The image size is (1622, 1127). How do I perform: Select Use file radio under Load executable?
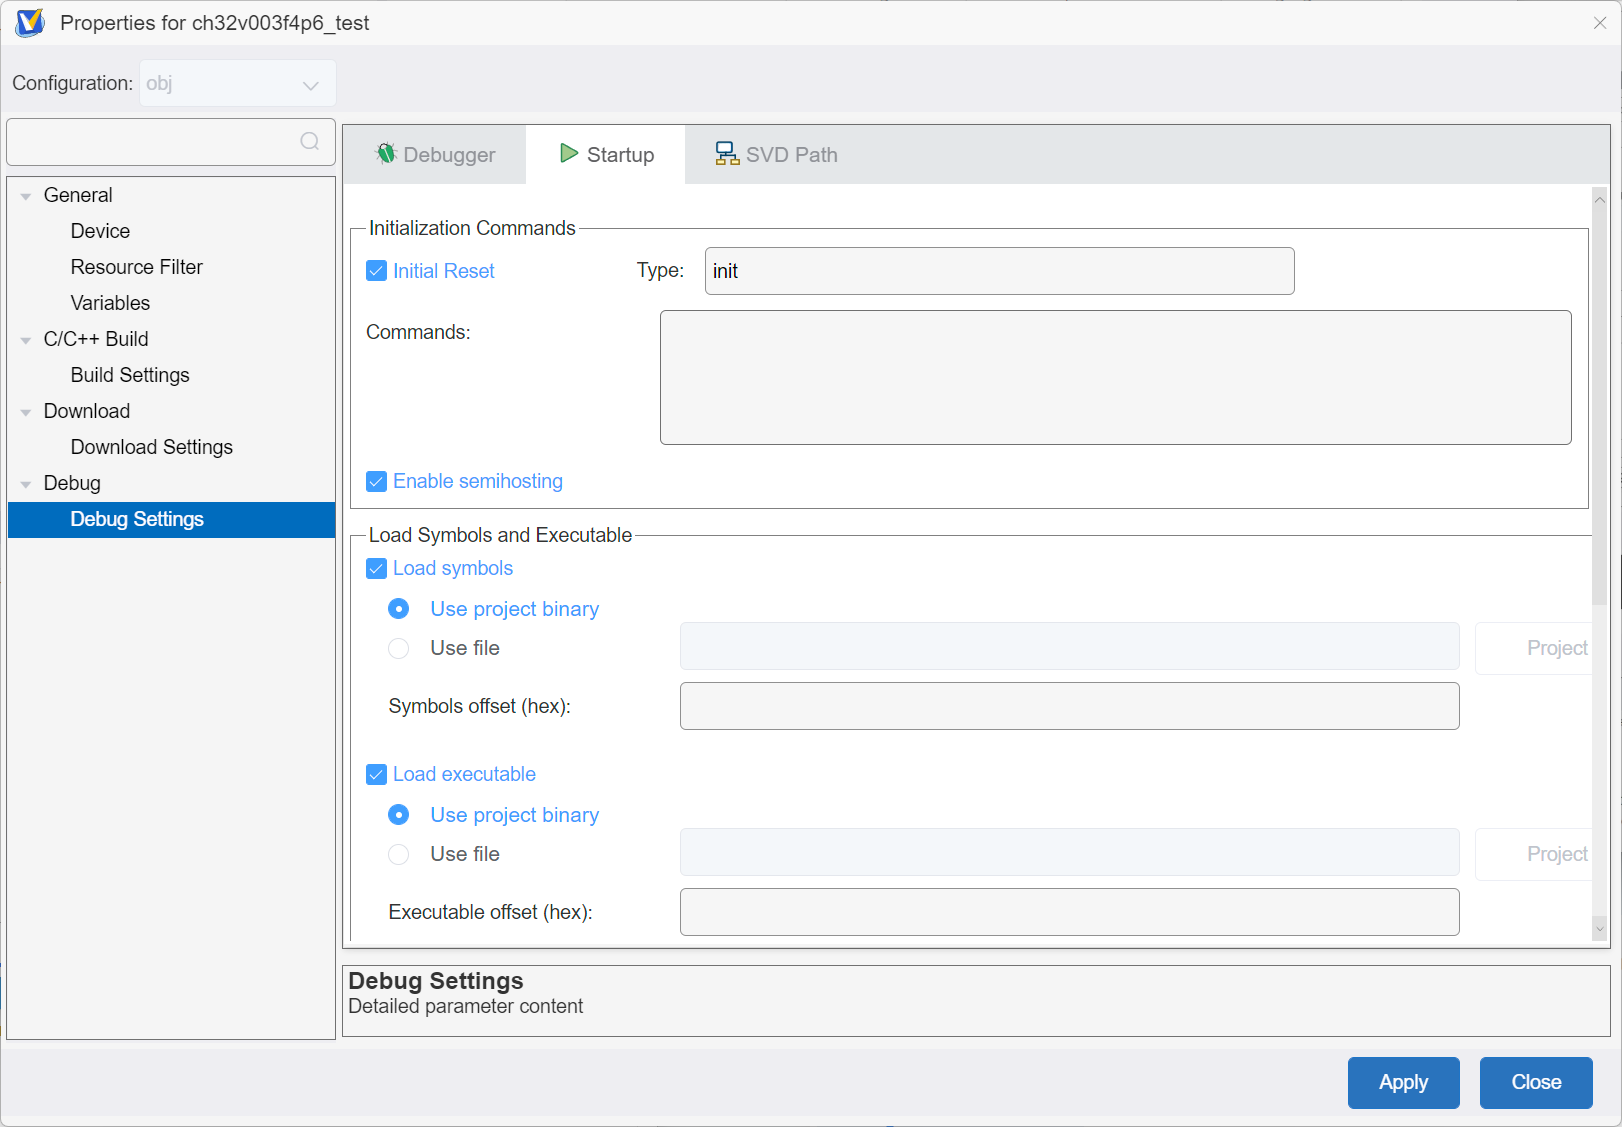click(399, 854)
